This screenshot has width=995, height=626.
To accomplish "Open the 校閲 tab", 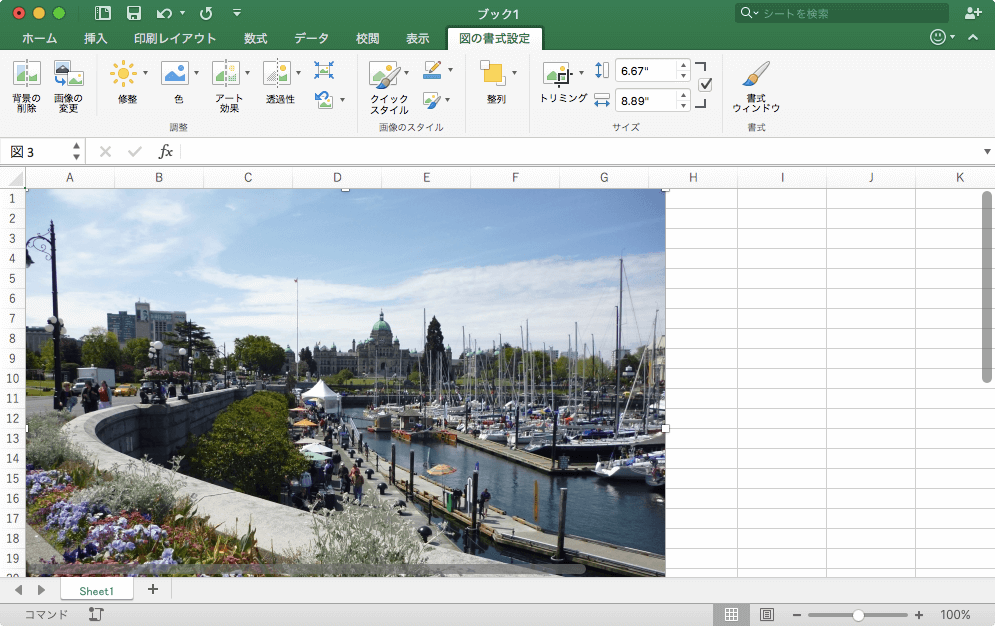I will [x=367, y=39].
